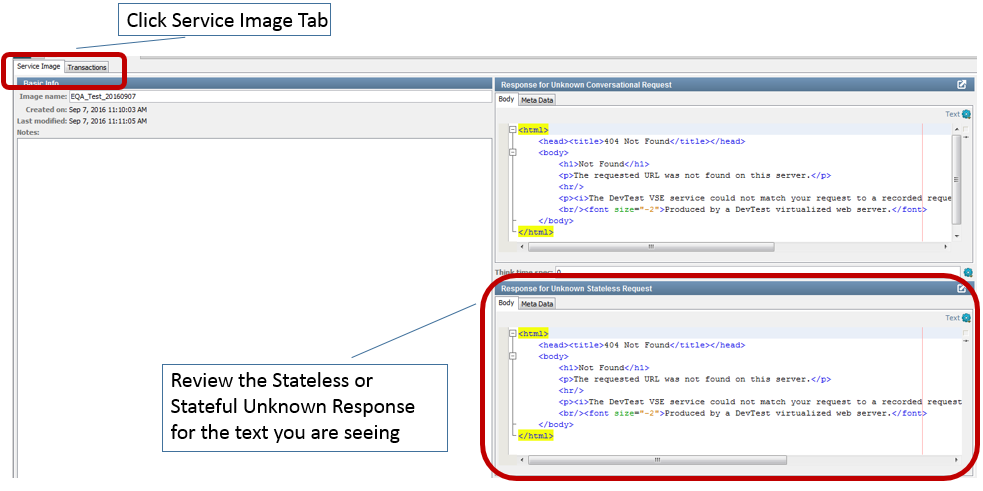Click the Stateless response horizontal scrollbar
This screenshot has height=491, width=983.
[656, 460]
